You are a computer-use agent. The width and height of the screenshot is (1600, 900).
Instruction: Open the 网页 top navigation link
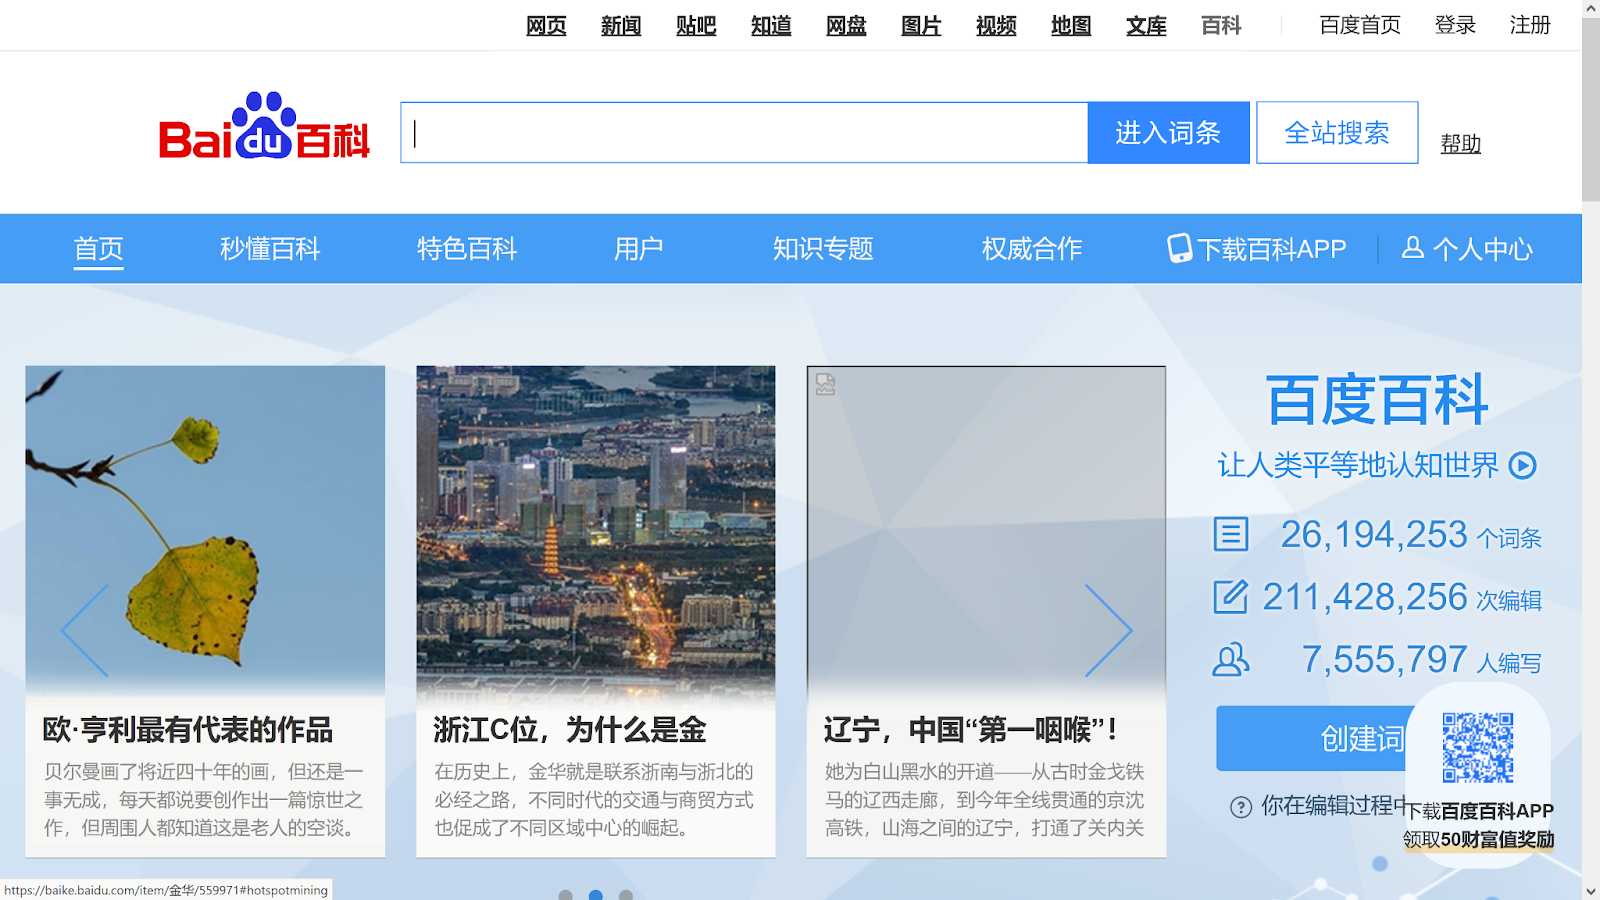coord(546,26)
